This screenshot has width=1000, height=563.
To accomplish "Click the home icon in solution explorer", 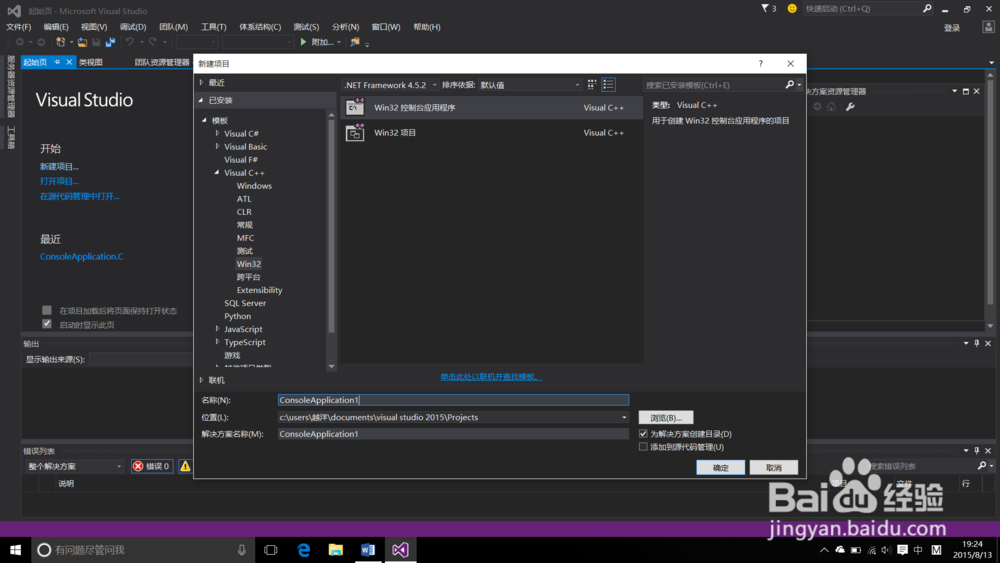I will (x=831, y=107).
